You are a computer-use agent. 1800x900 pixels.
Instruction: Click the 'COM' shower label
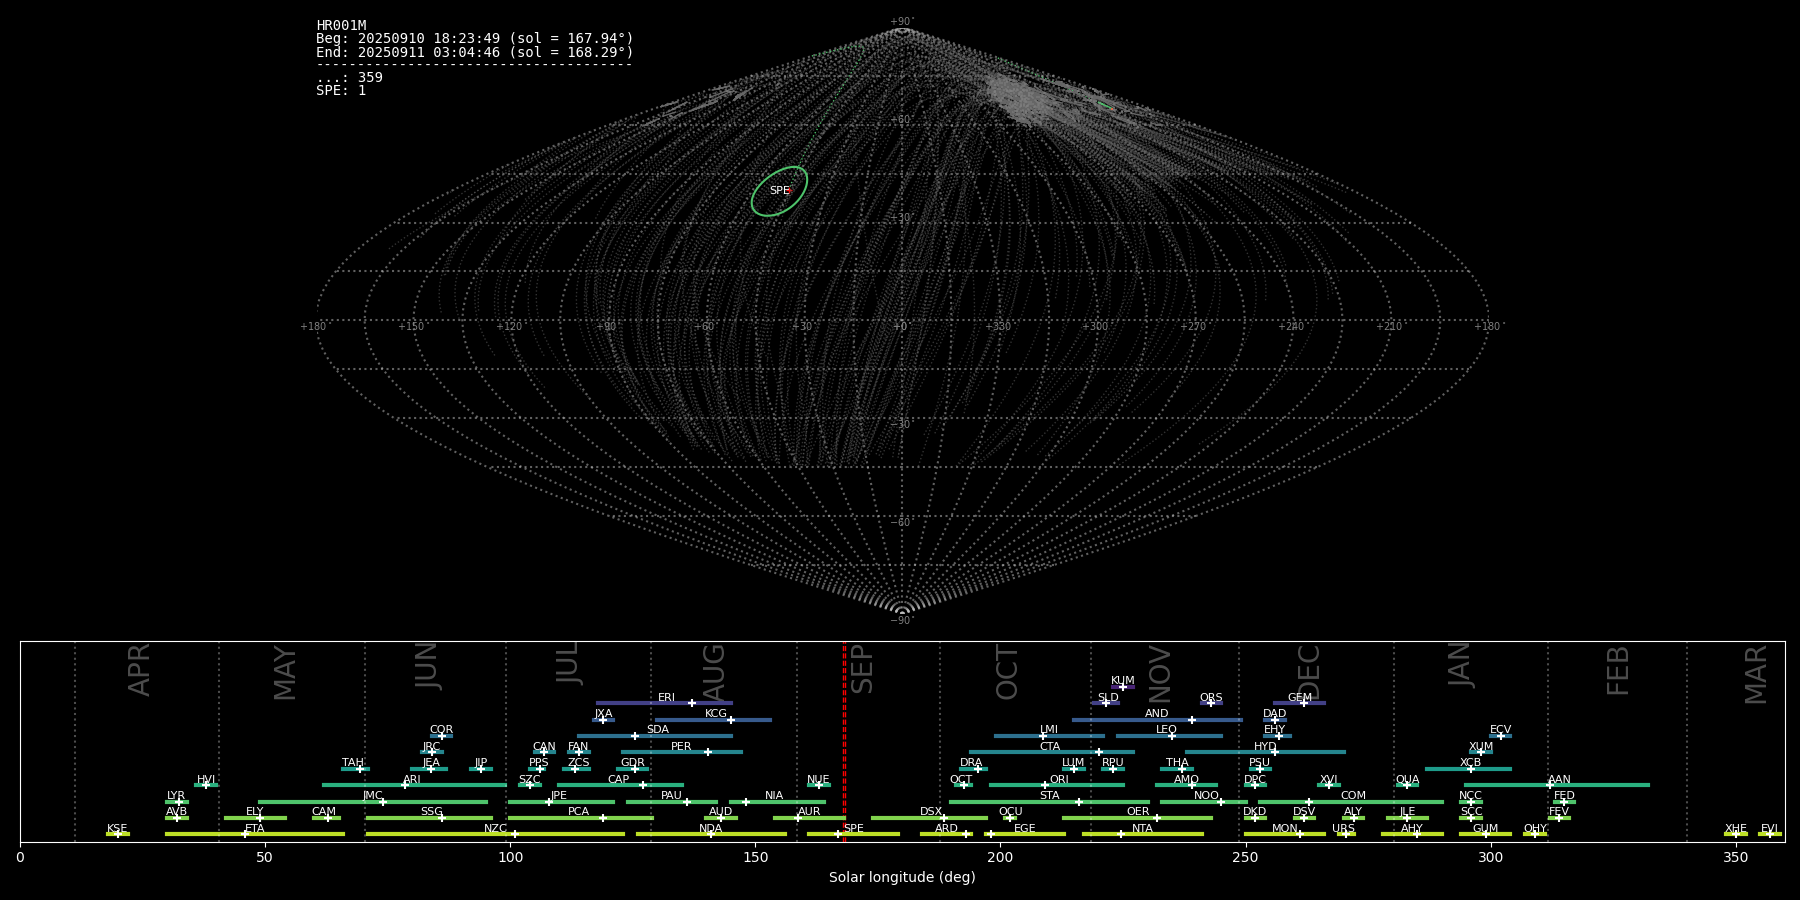point(1353,795)
